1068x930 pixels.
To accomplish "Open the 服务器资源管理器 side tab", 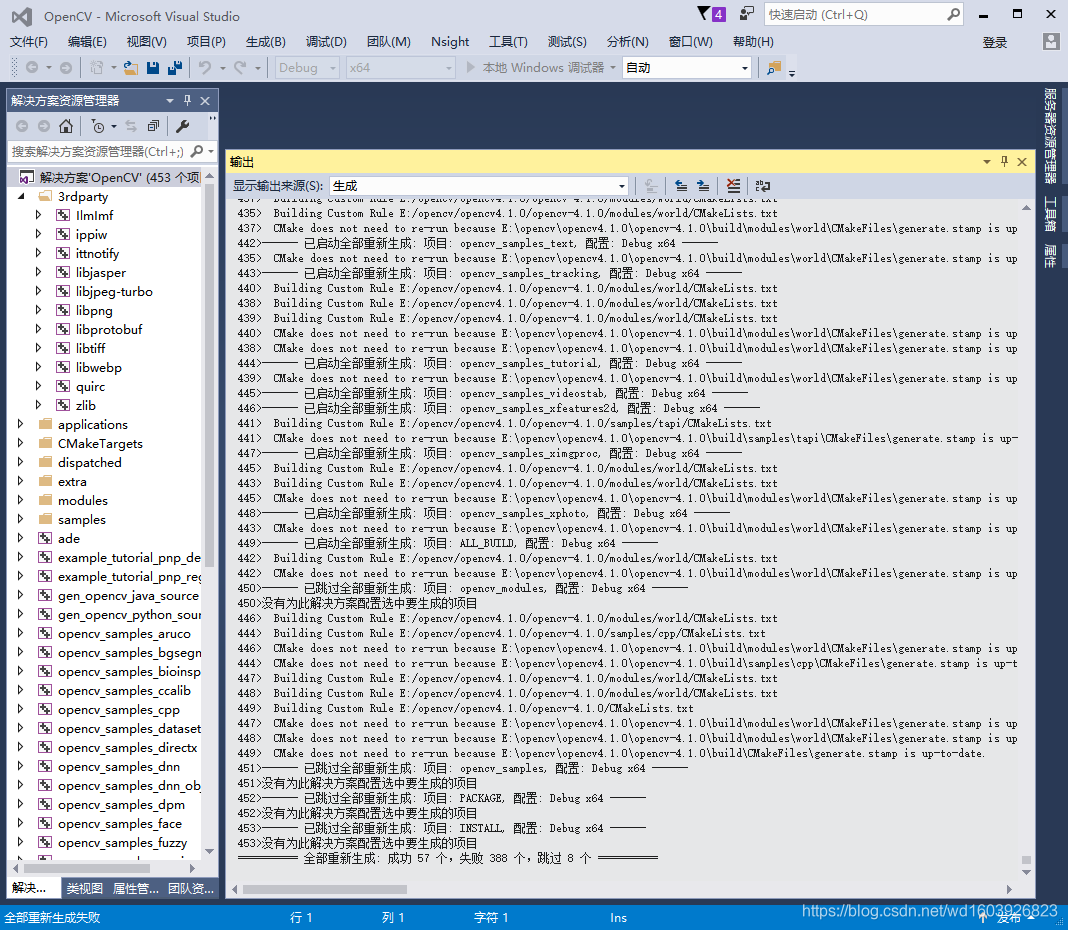I will (x=1050, y=136).
